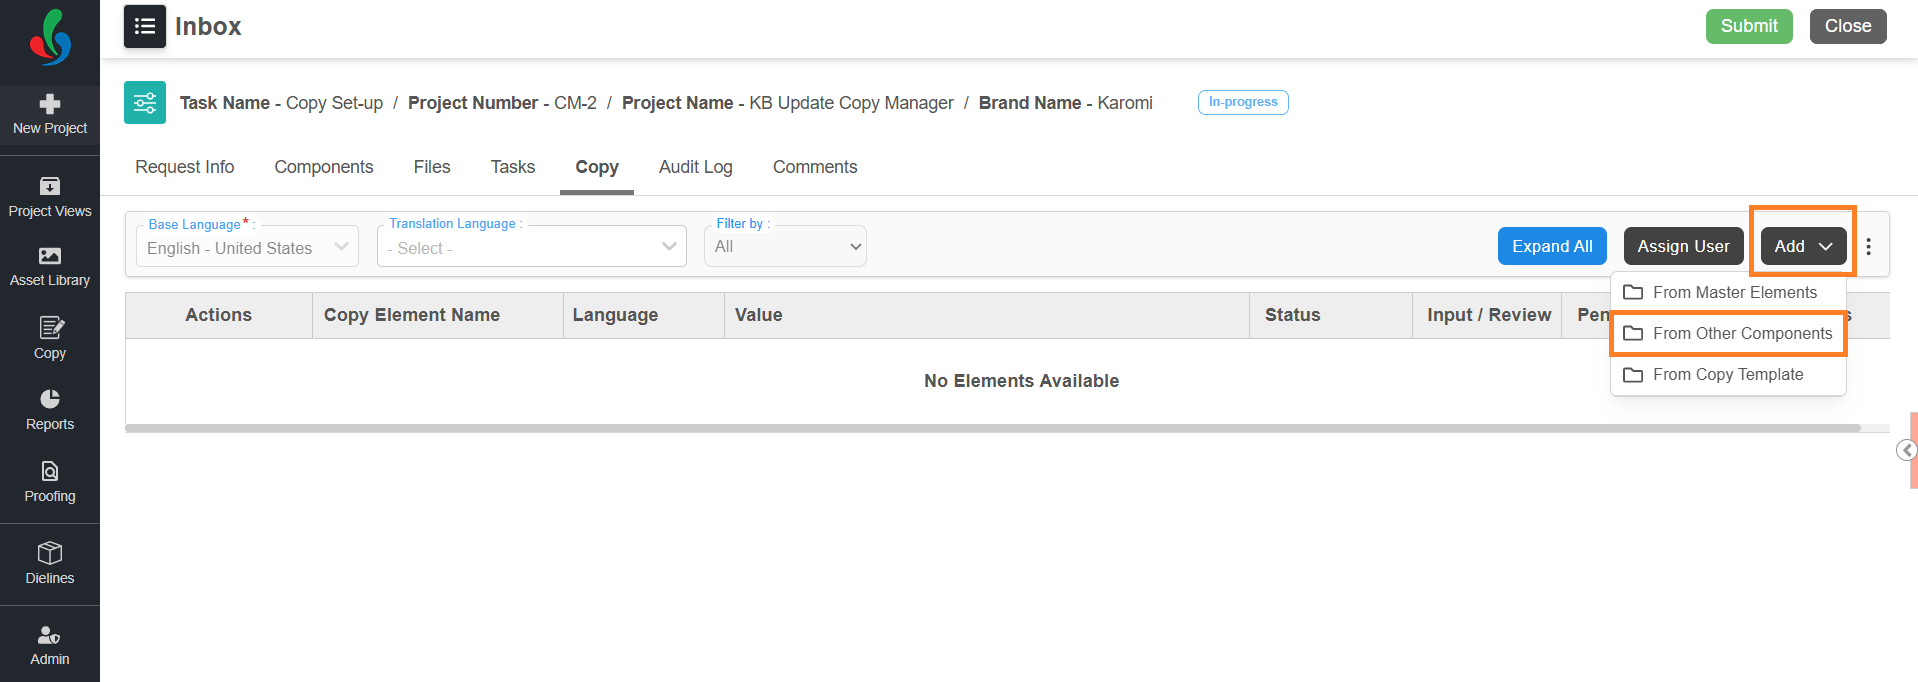Open the Base Language dropdown
The width and height of the screenshot is (1918, 682).
[247, 247]
